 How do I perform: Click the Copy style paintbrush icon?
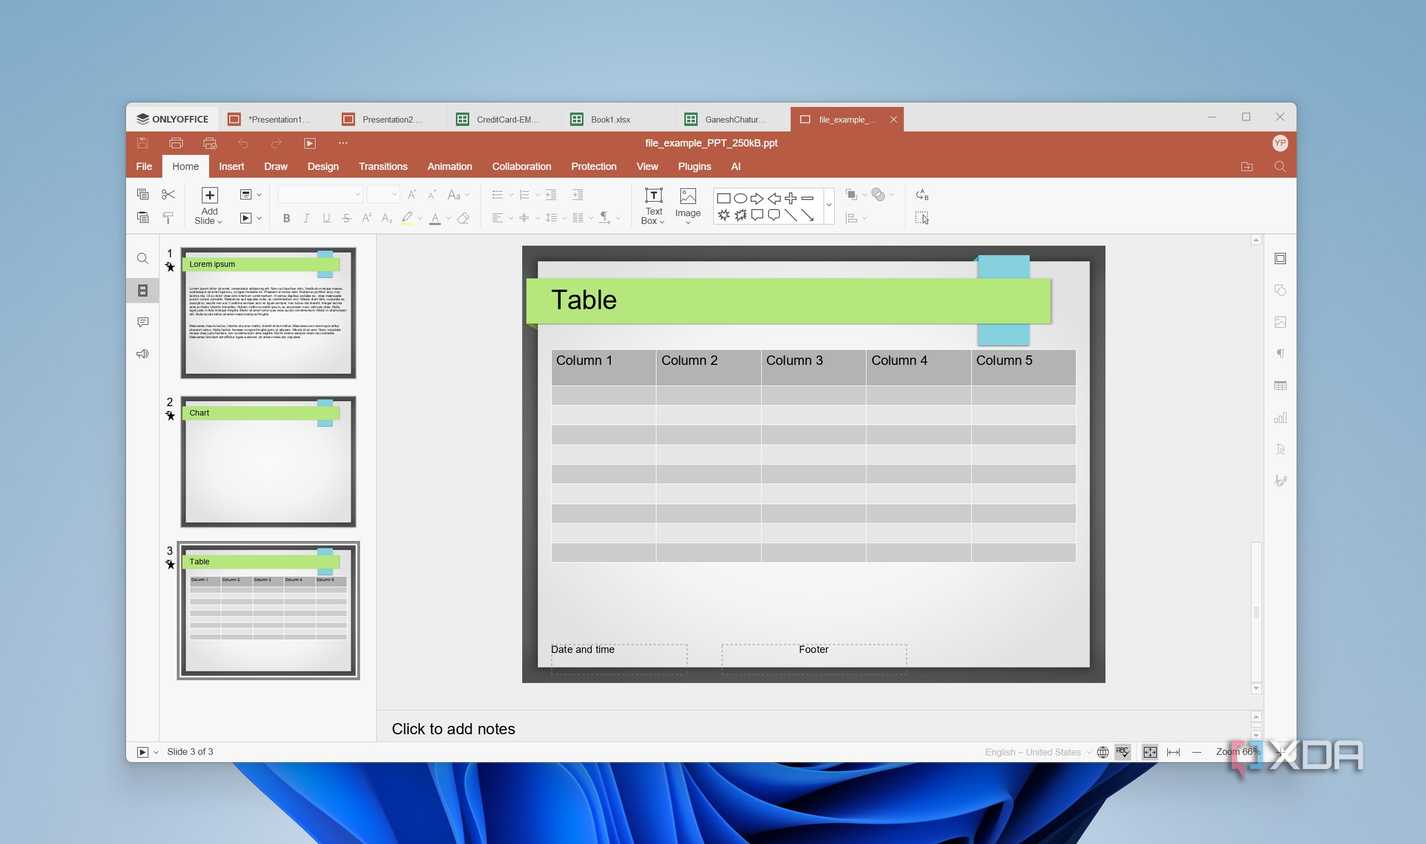coord(168,218)
